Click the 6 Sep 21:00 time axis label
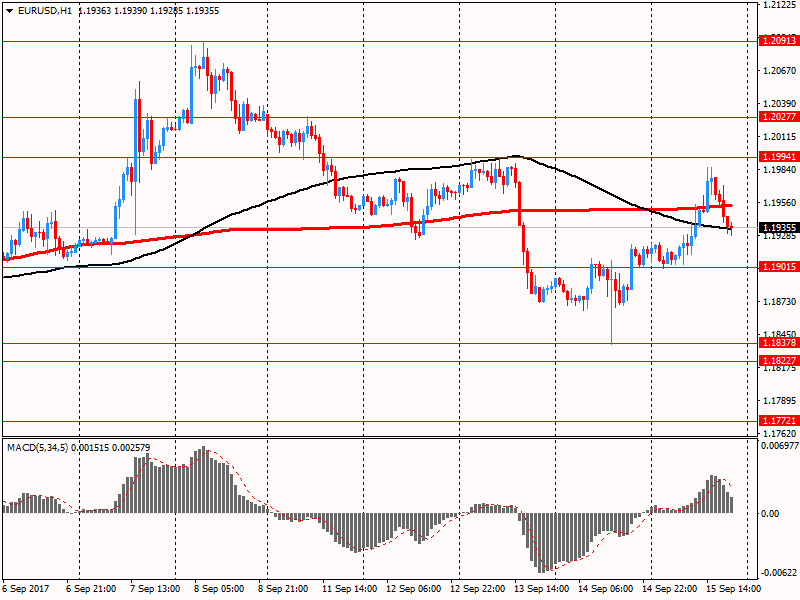 [91, 589]
